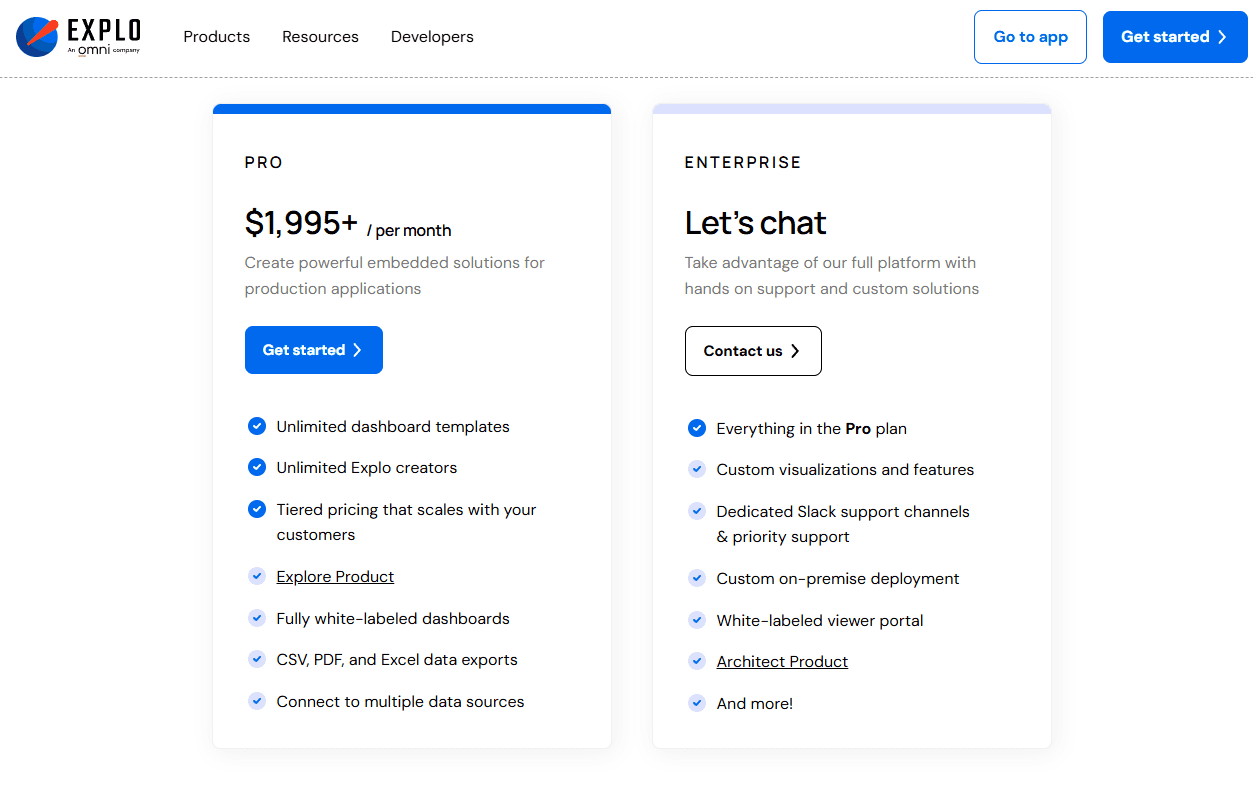Click checkmark beside And more!

pos(697,703)
